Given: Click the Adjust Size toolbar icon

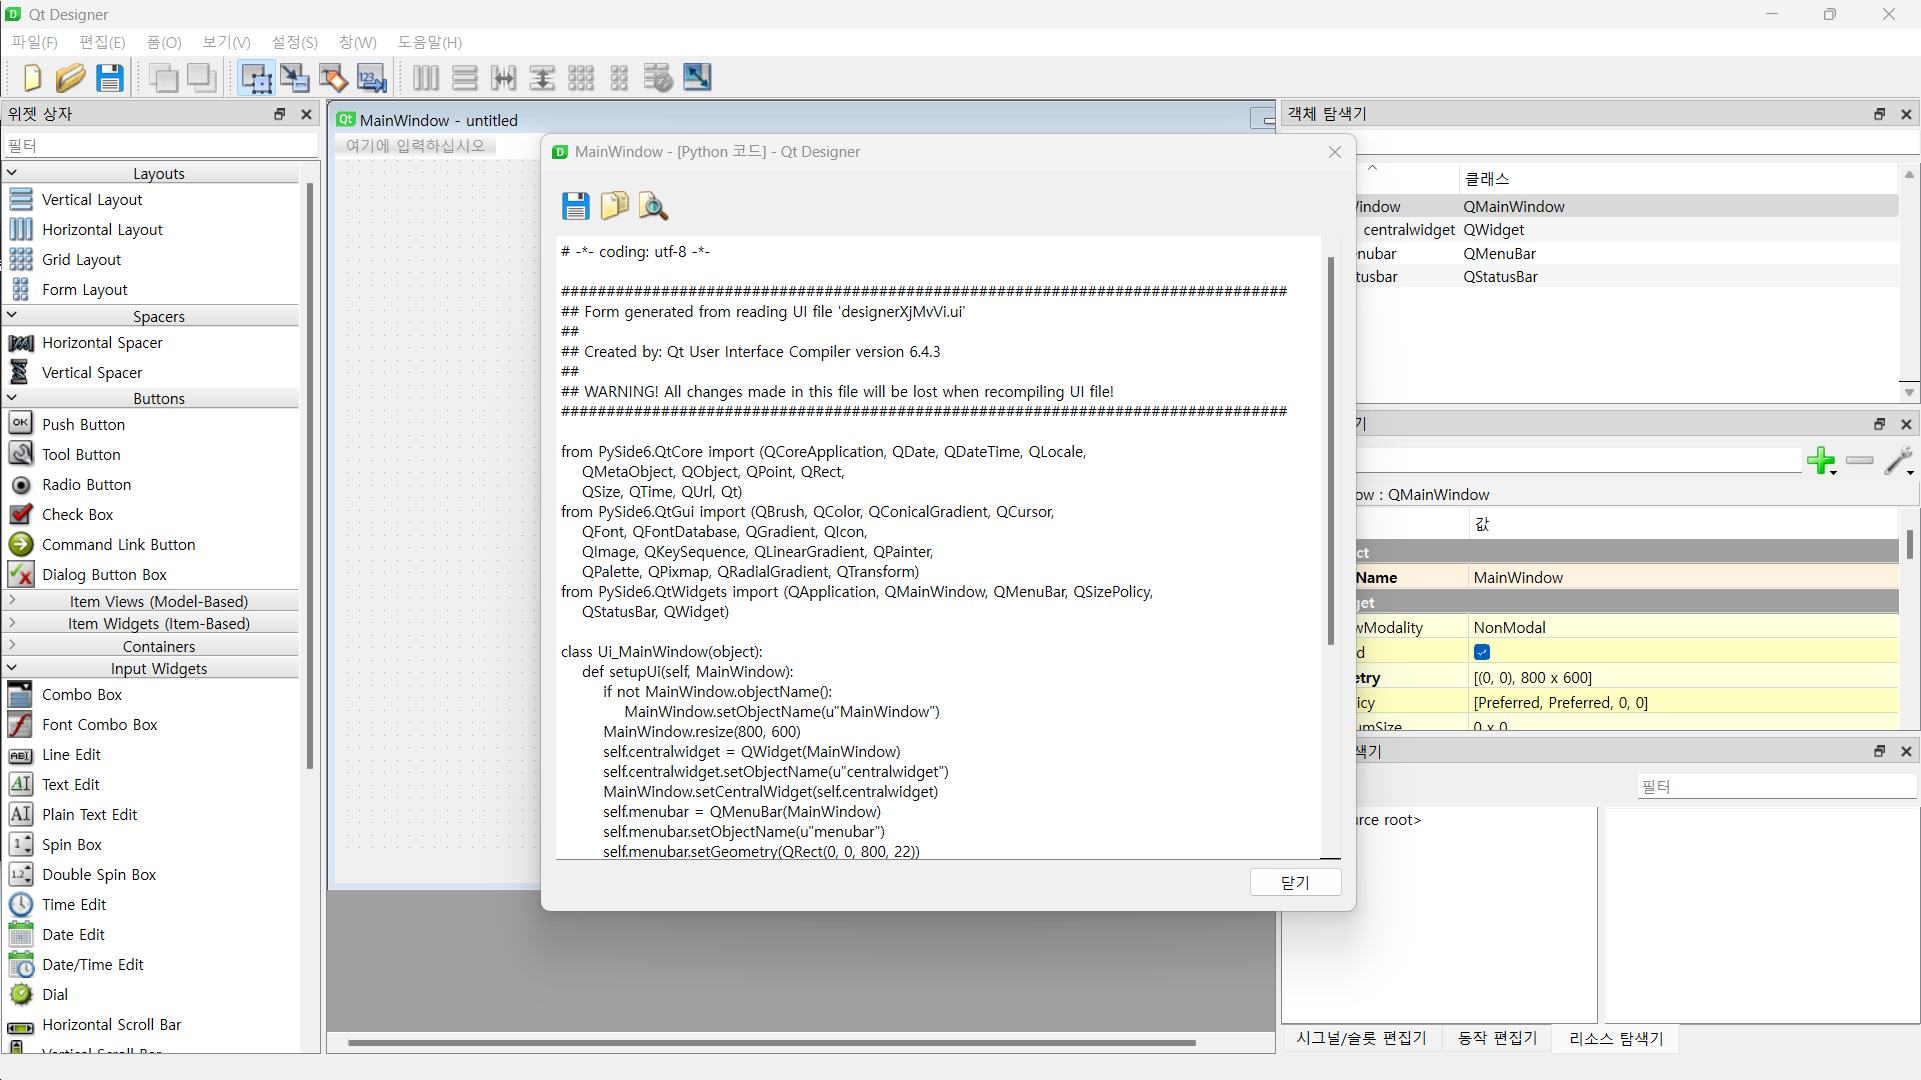Looking at the screenshot, I should click(x=697, y=78).
